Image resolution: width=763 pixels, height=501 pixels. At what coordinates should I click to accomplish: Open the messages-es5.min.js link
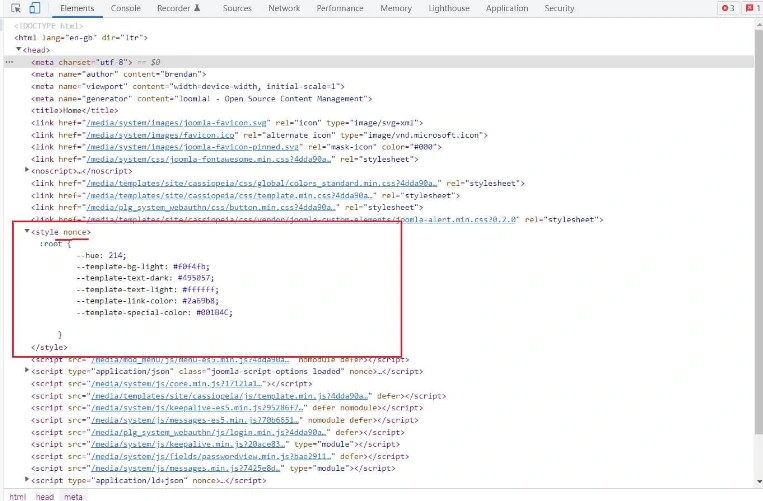point(195,420)
